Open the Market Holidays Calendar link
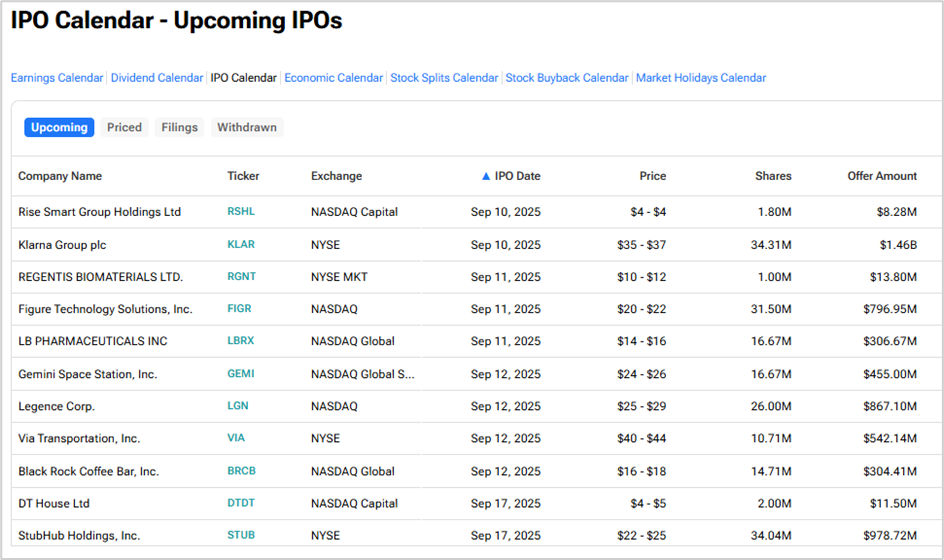Image resolution: width=944 pixels, height=560 pixels. coord(701,78)
